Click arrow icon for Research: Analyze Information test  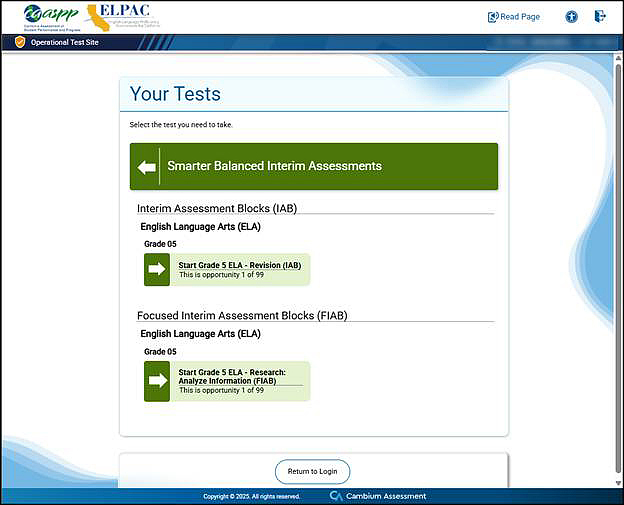click(x=157, y=381)
